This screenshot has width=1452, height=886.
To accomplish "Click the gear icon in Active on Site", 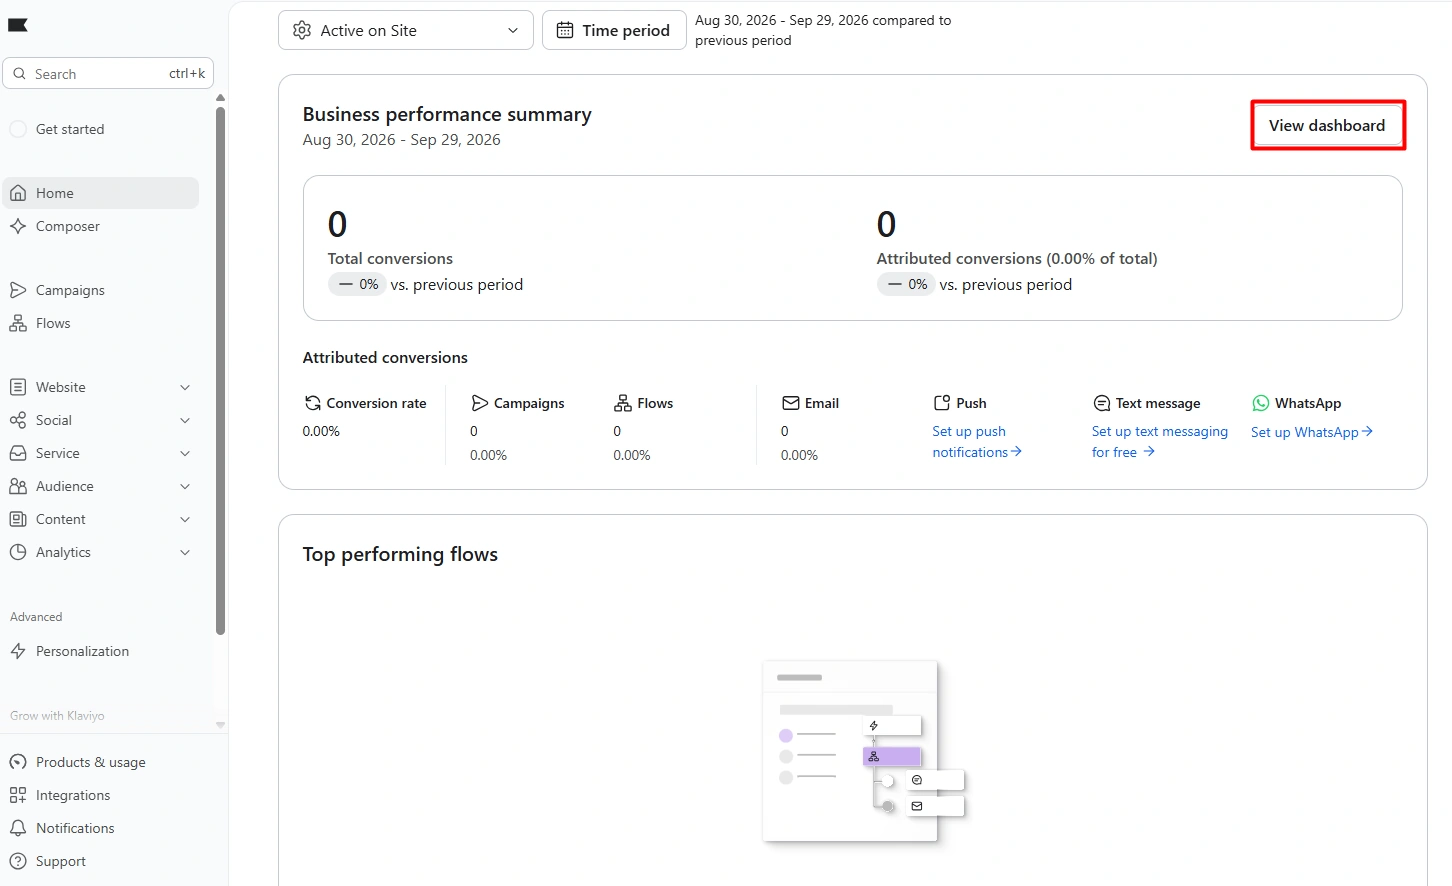I will coord(302,30).
